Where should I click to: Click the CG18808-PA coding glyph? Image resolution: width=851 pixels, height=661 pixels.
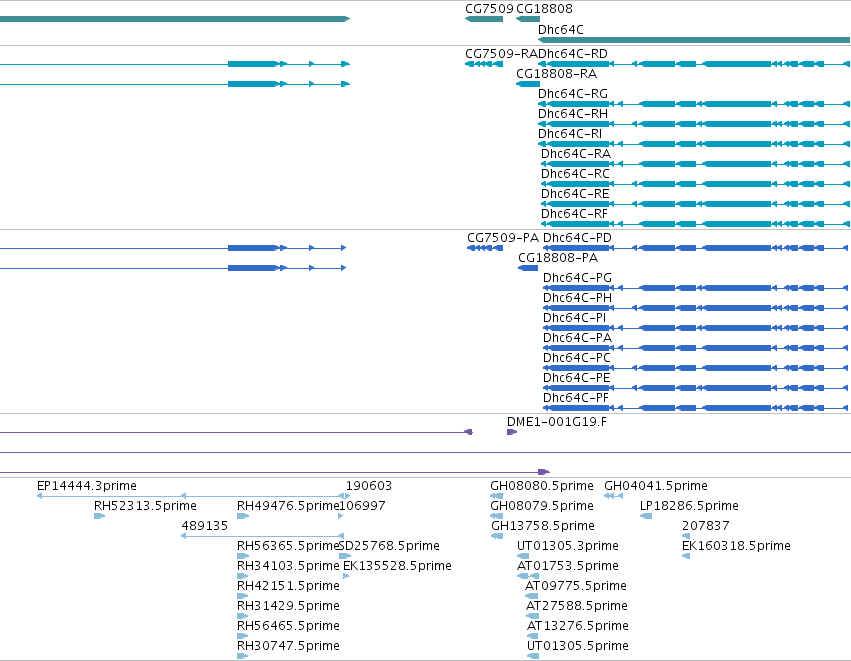click(528, 268)
